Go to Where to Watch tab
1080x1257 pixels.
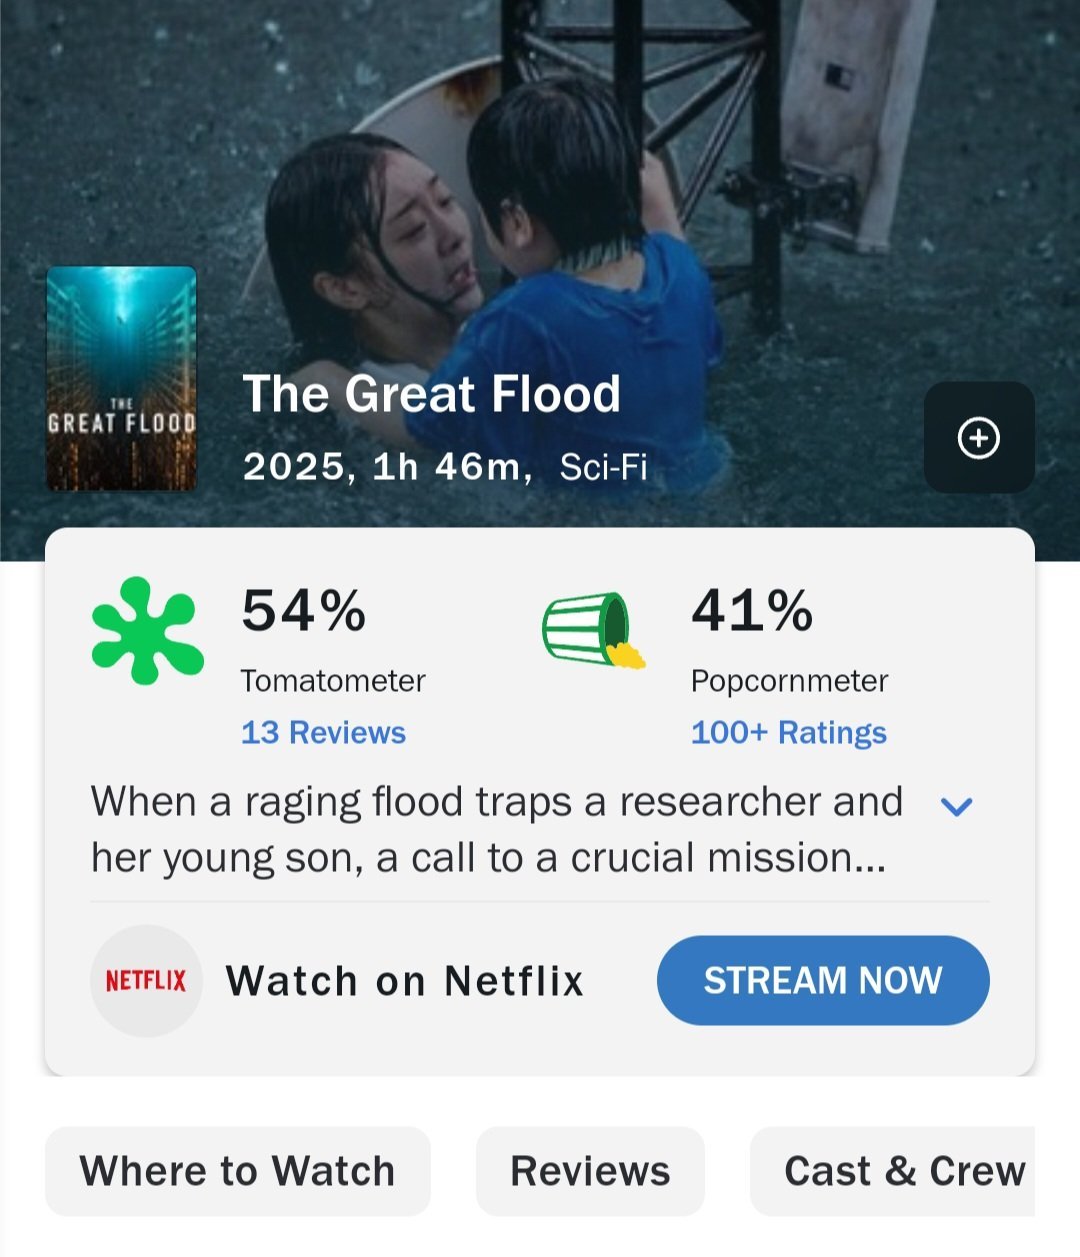pos(238,1171)
